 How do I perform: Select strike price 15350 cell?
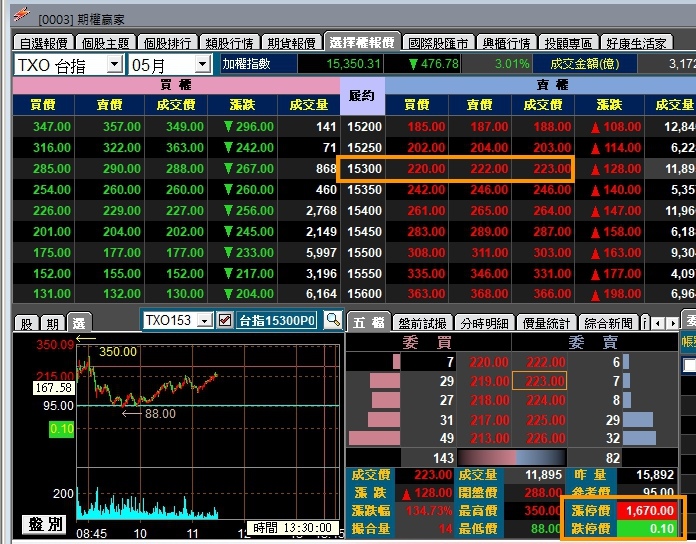[x=364, y=190]
